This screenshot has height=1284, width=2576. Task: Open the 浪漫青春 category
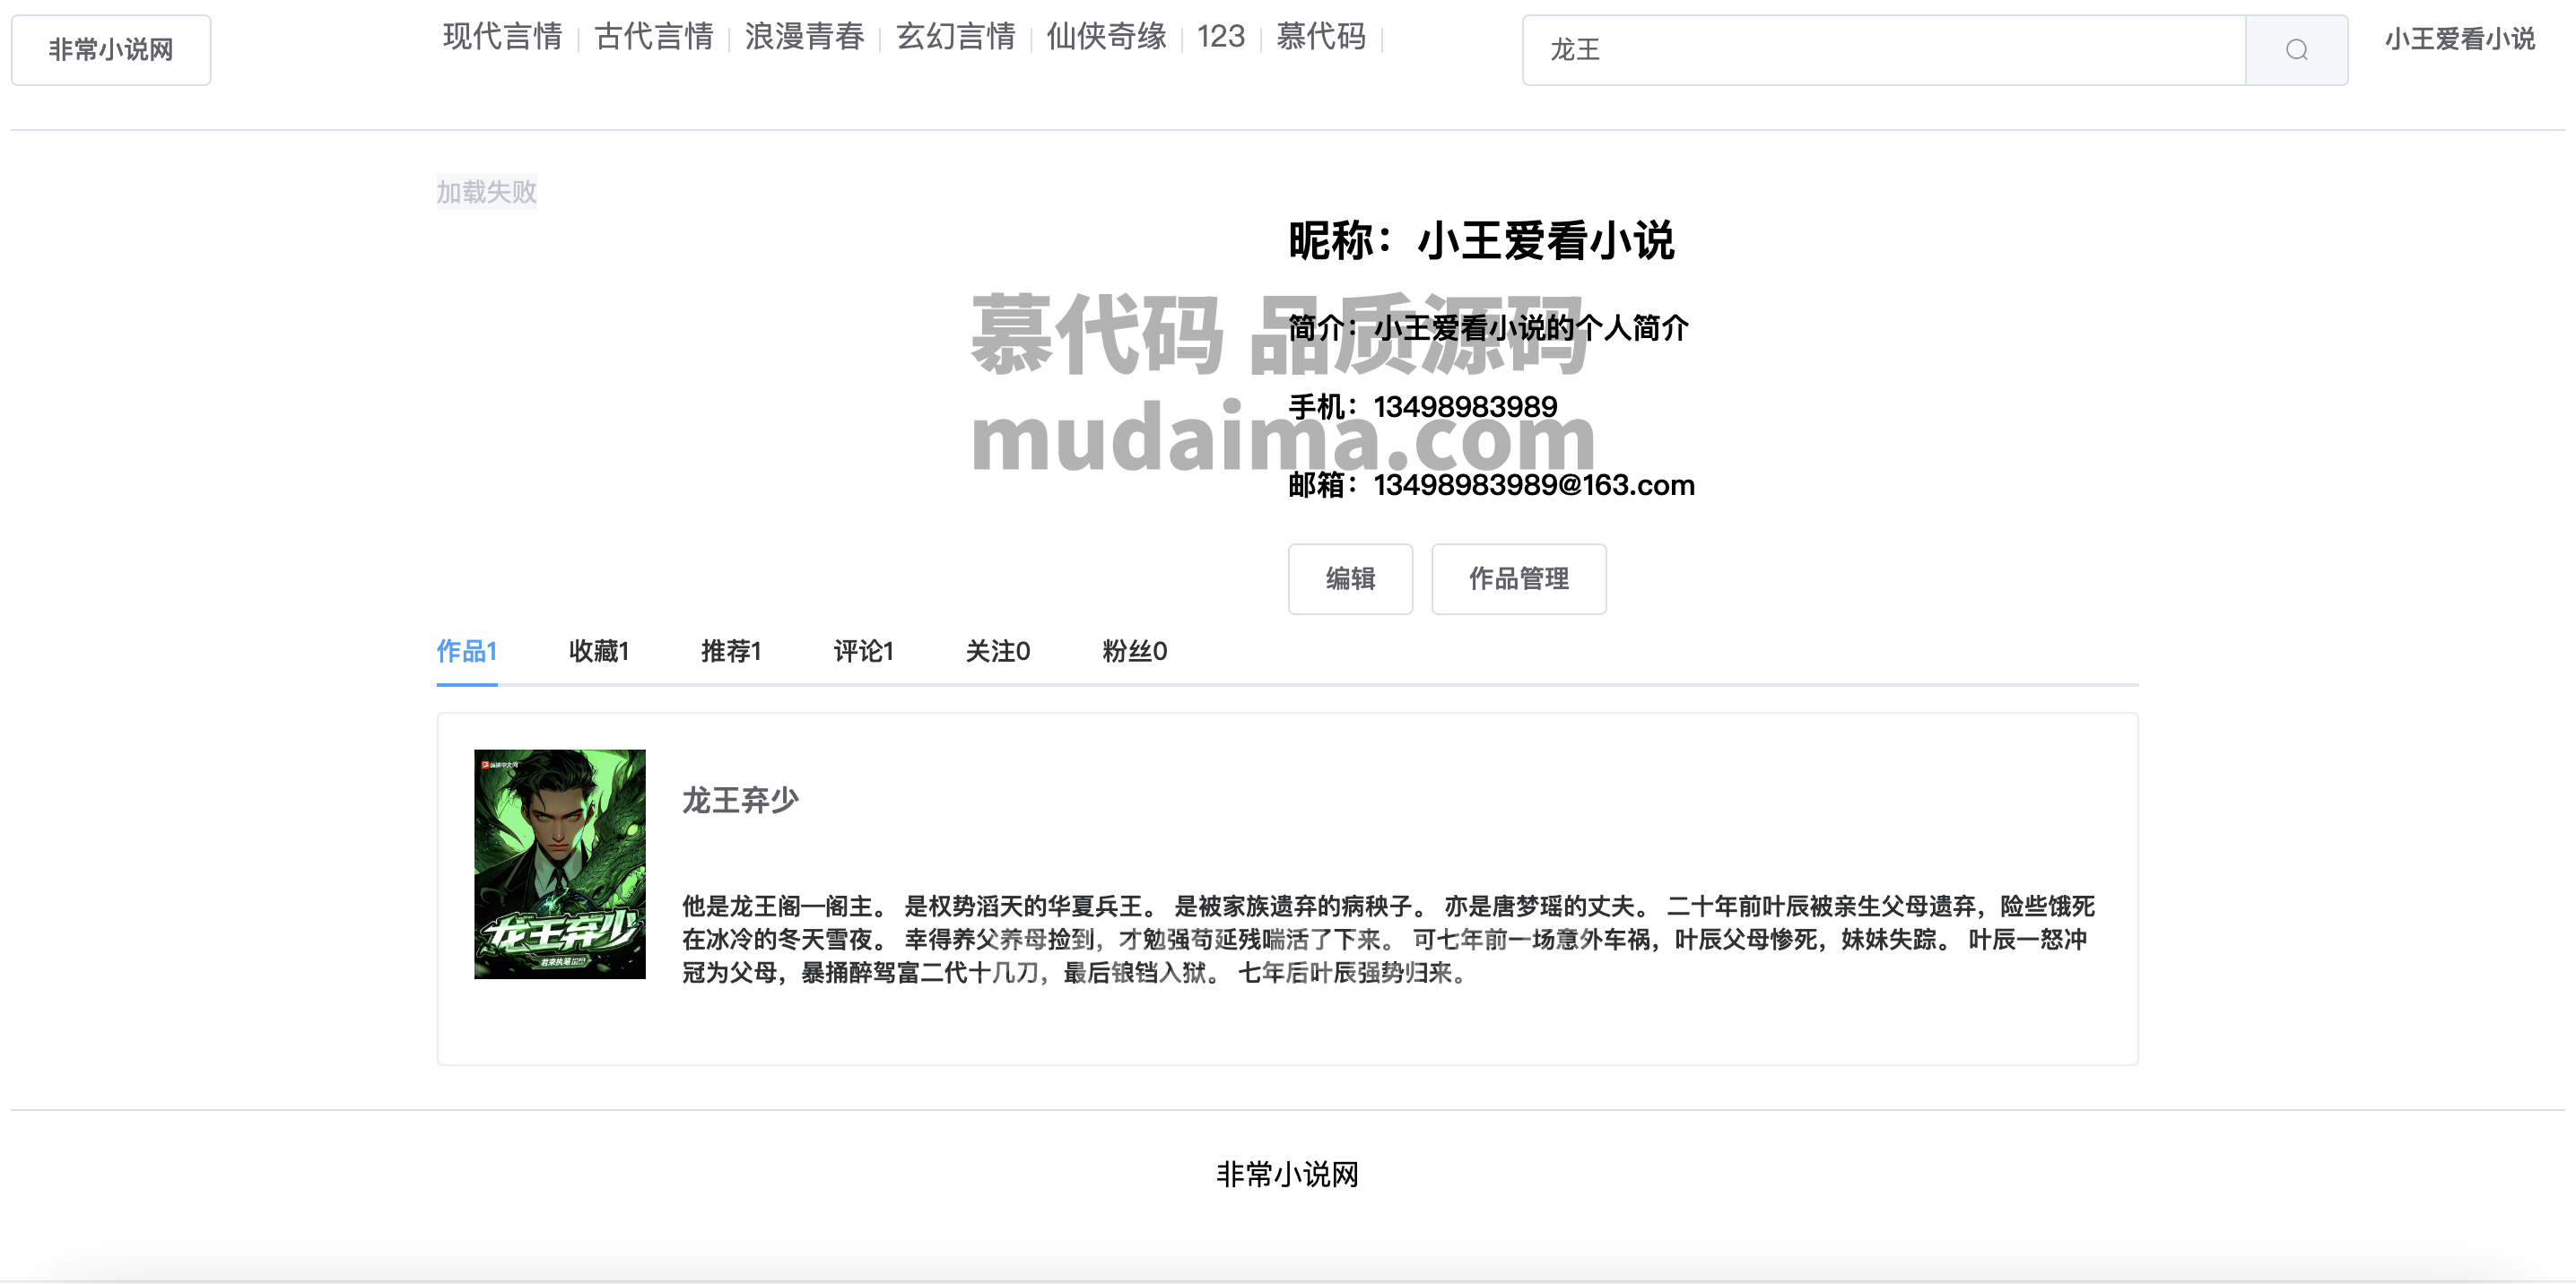pos(804,37)
